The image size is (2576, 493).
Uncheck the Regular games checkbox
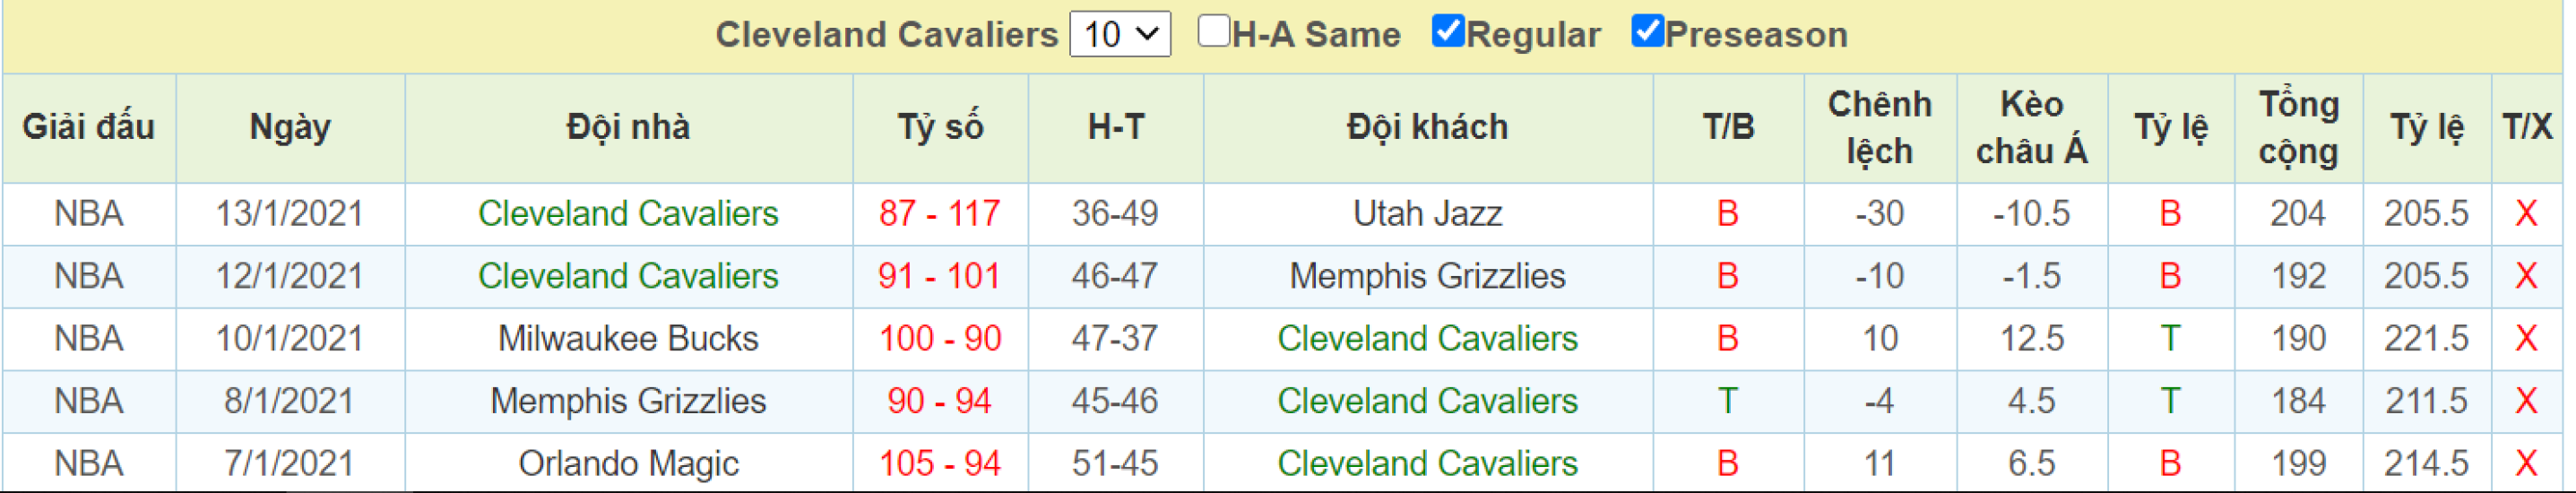pos(1448,31)
